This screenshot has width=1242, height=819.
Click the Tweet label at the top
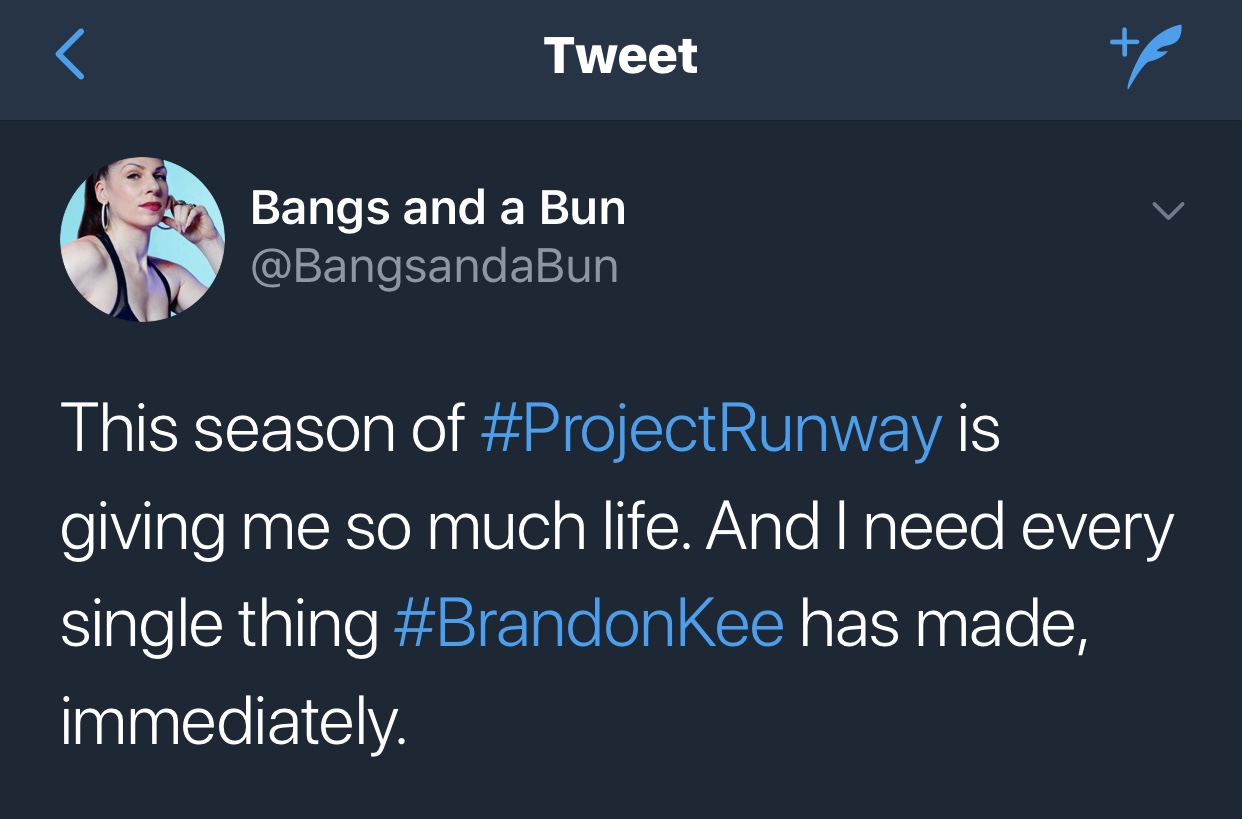(620, 55)
